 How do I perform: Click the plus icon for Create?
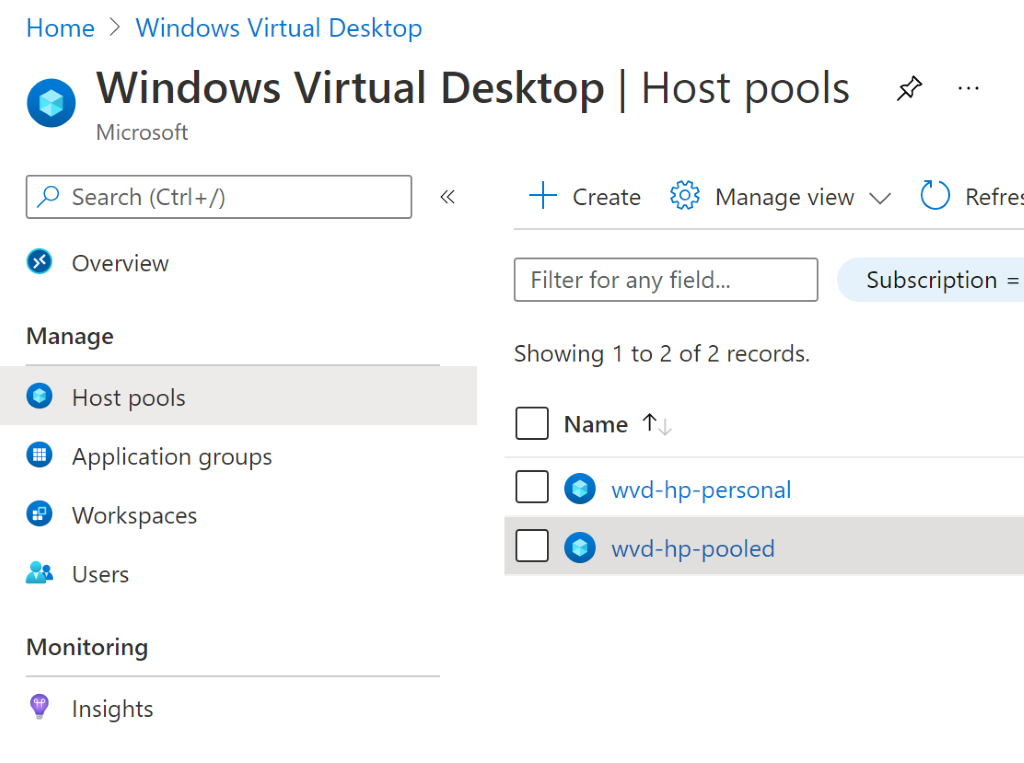tap(543, 195)
